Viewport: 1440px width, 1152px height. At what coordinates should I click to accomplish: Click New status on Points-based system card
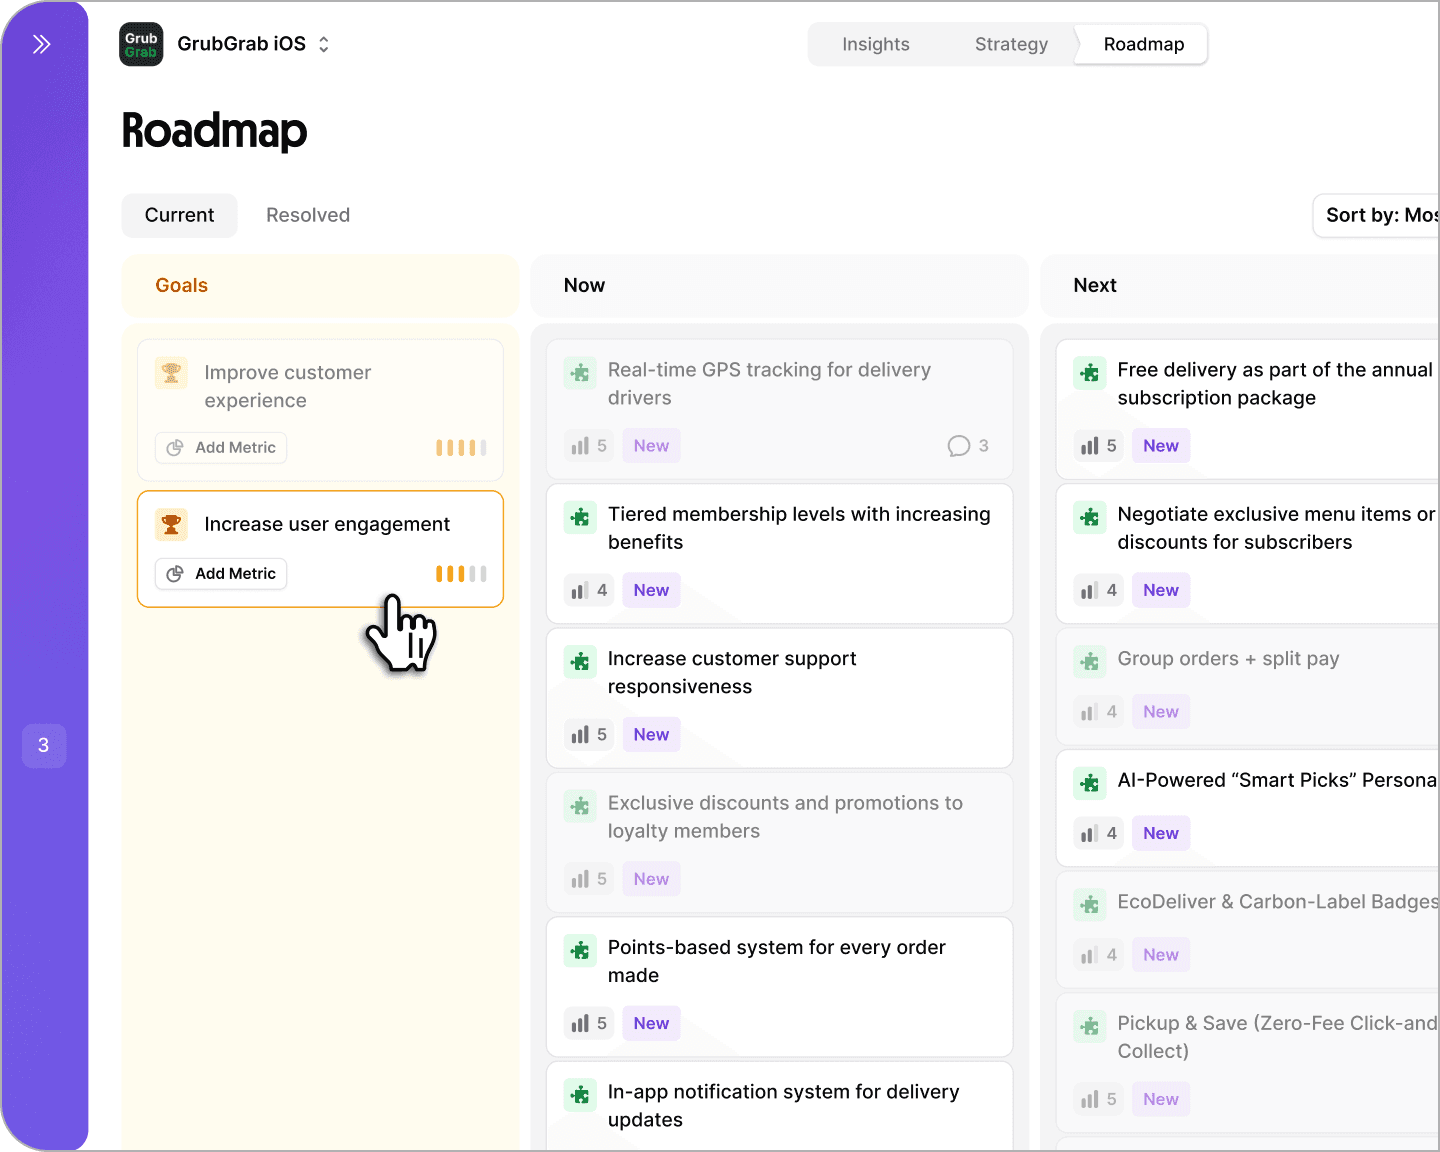(x=651, y=1023)
